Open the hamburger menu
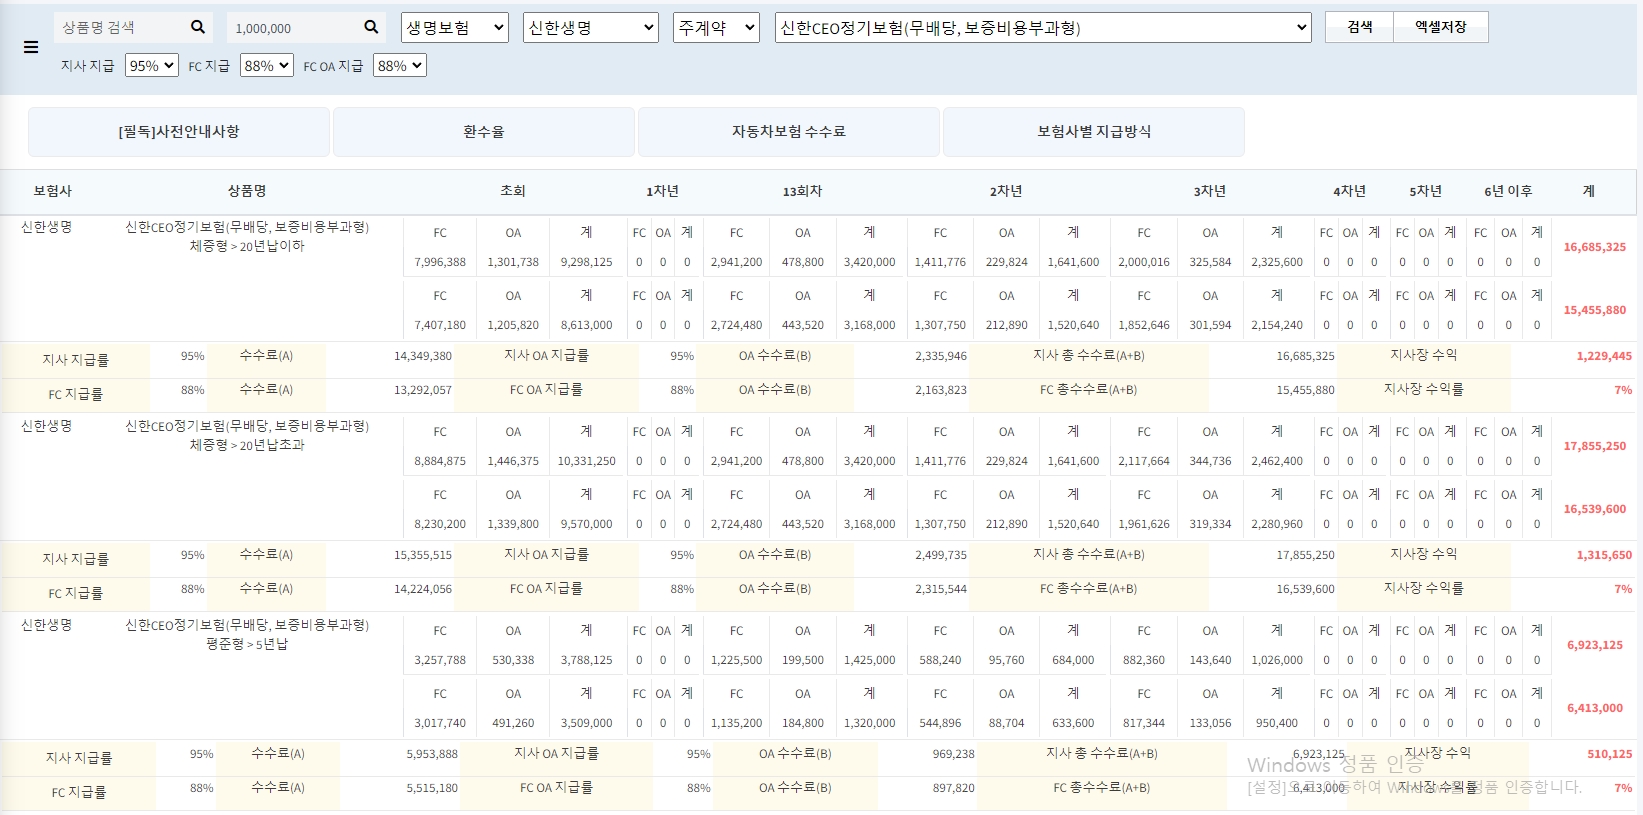1643x815 pixels. point(31,47)
